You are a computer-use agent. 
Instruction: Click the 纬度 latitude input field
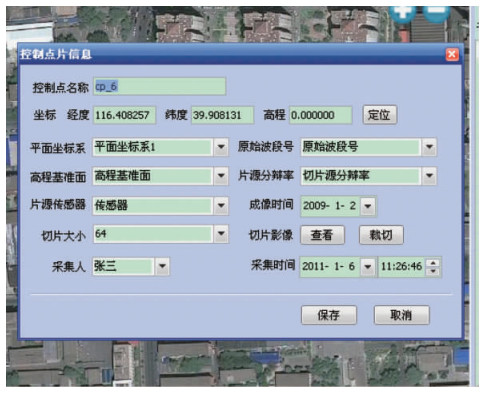click(222, 115)
